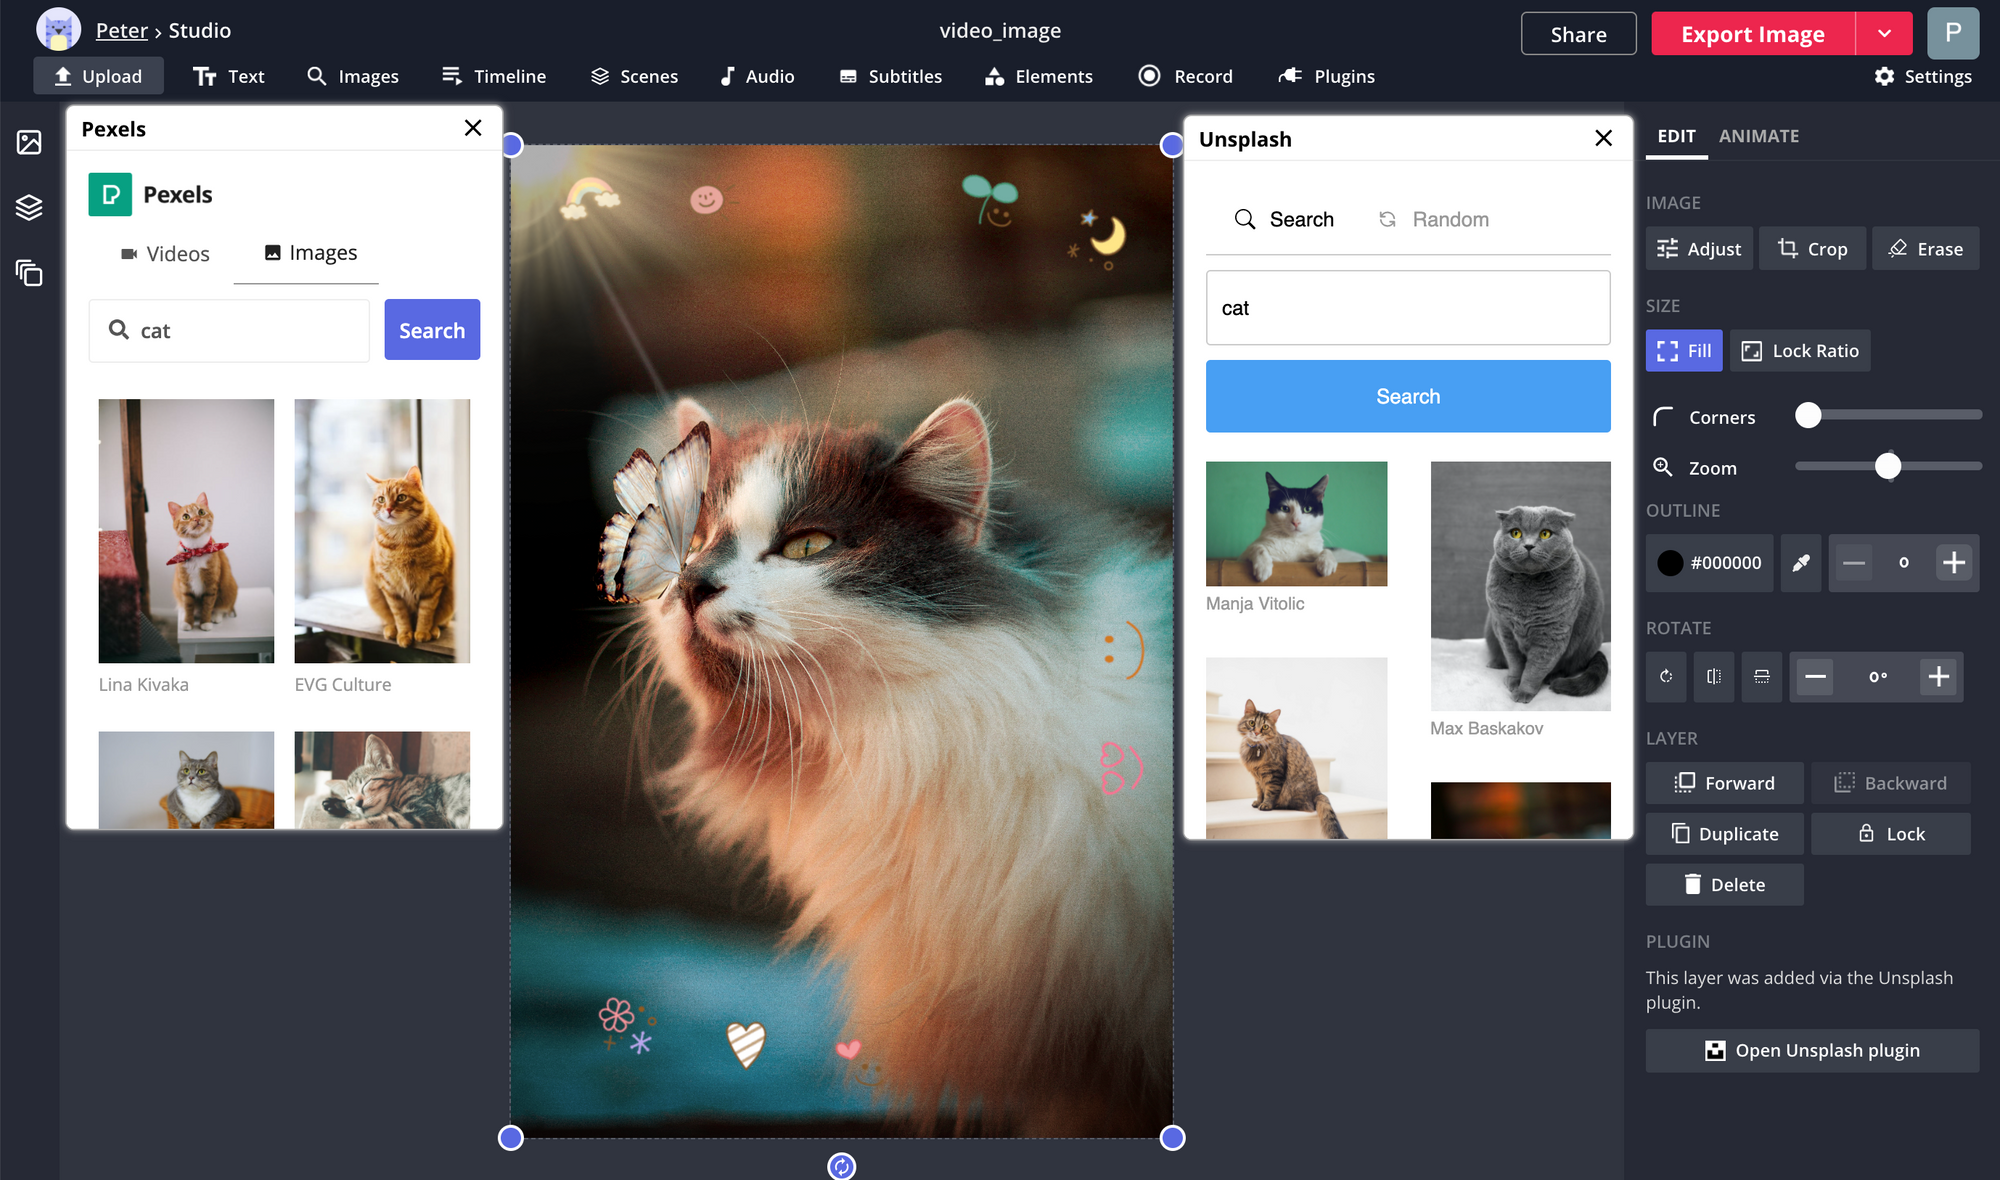The width and height of the screenshot is (2000, 1180).
Task: Expand the Export Image dropdown arrow
Action: point(1884,34)
